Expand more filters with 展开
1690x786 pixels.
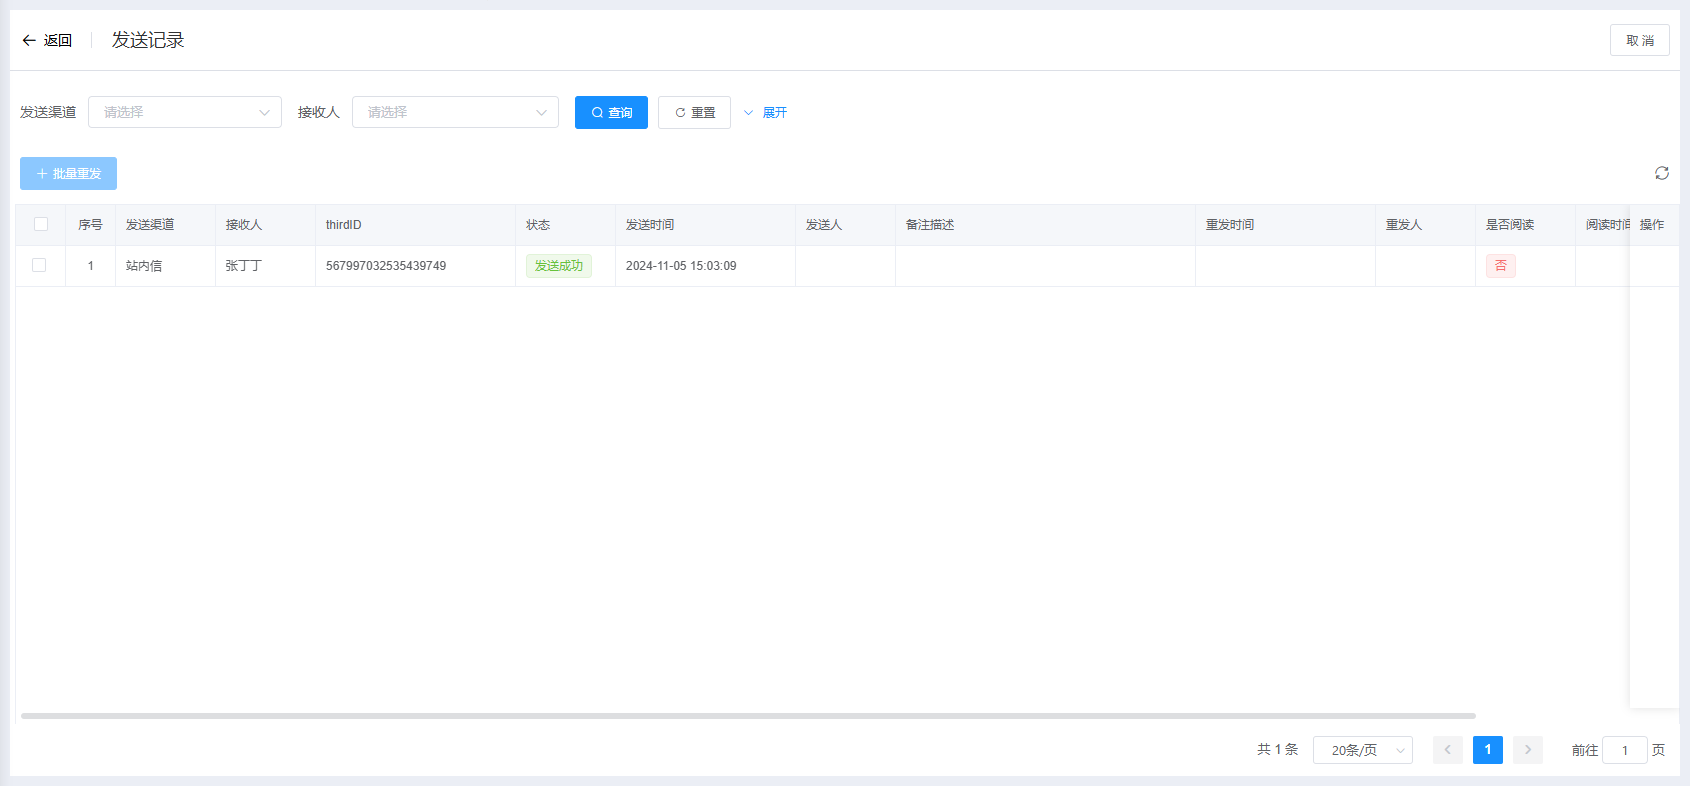tap(766, 113)
